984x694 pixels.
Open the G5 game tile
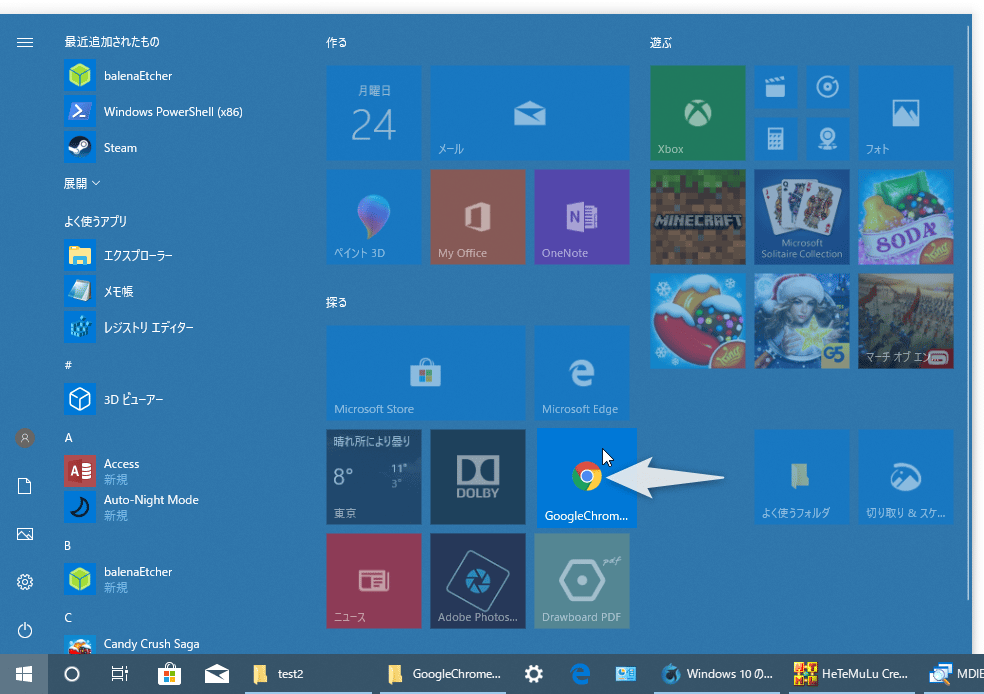click(801, 321)
